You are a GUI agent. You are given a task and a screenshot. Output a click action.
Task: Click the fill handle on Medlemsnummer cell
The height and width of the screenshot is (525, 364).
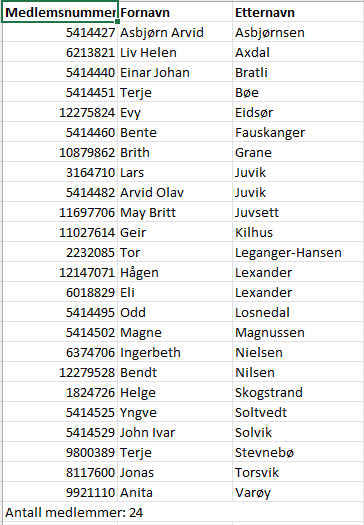click(118, 22)
